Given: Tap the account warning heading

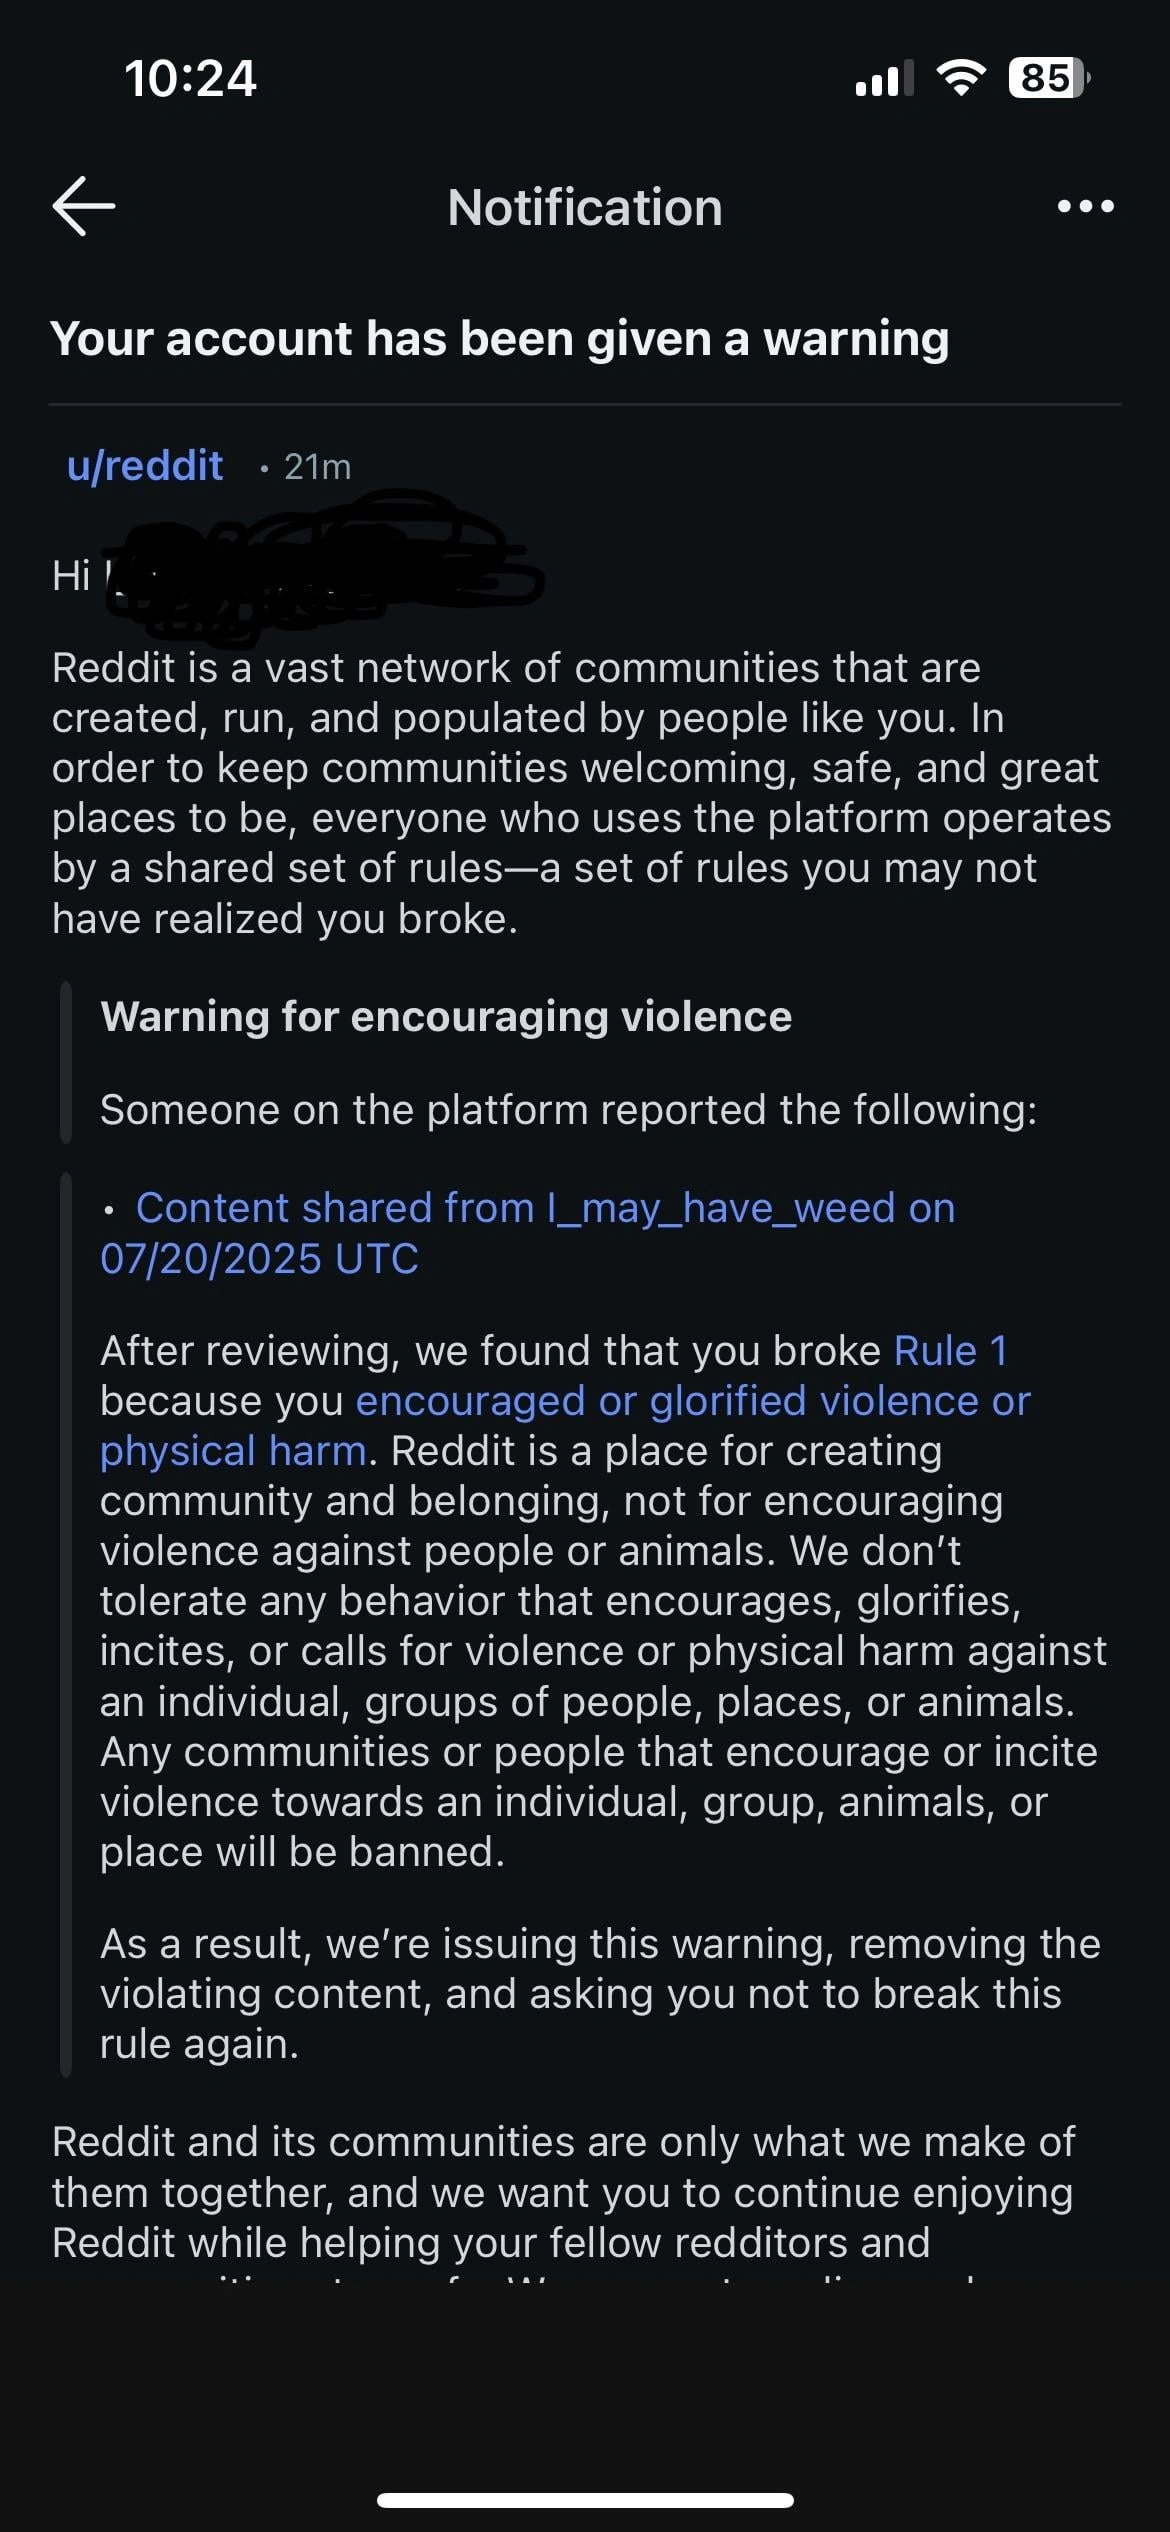Looking at the screenshot, I should [500, 339].
